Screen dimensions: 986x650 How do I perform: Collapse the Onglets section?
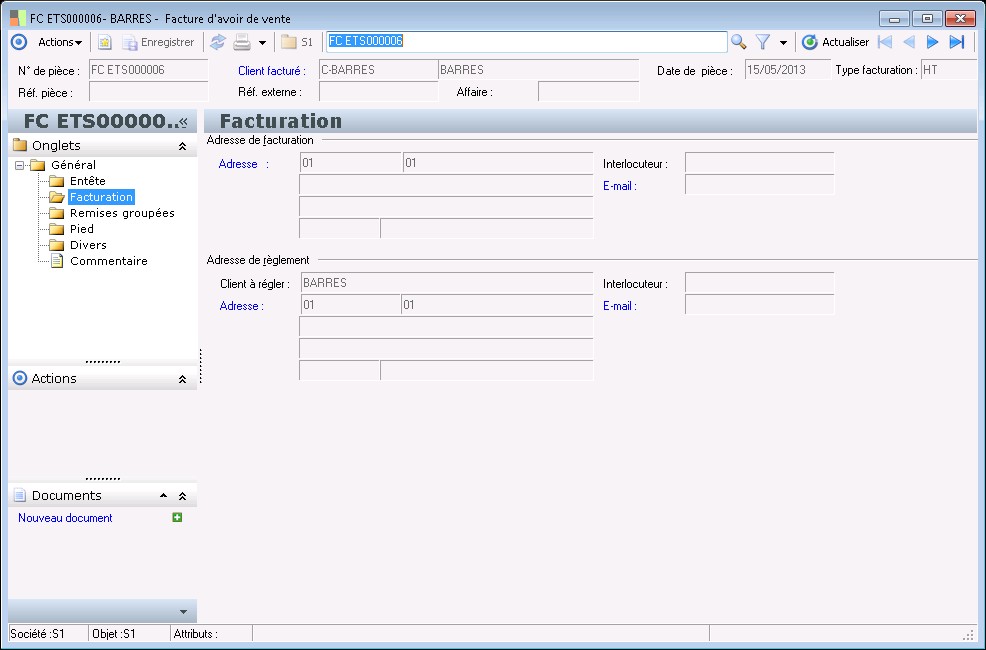(182, 146)
